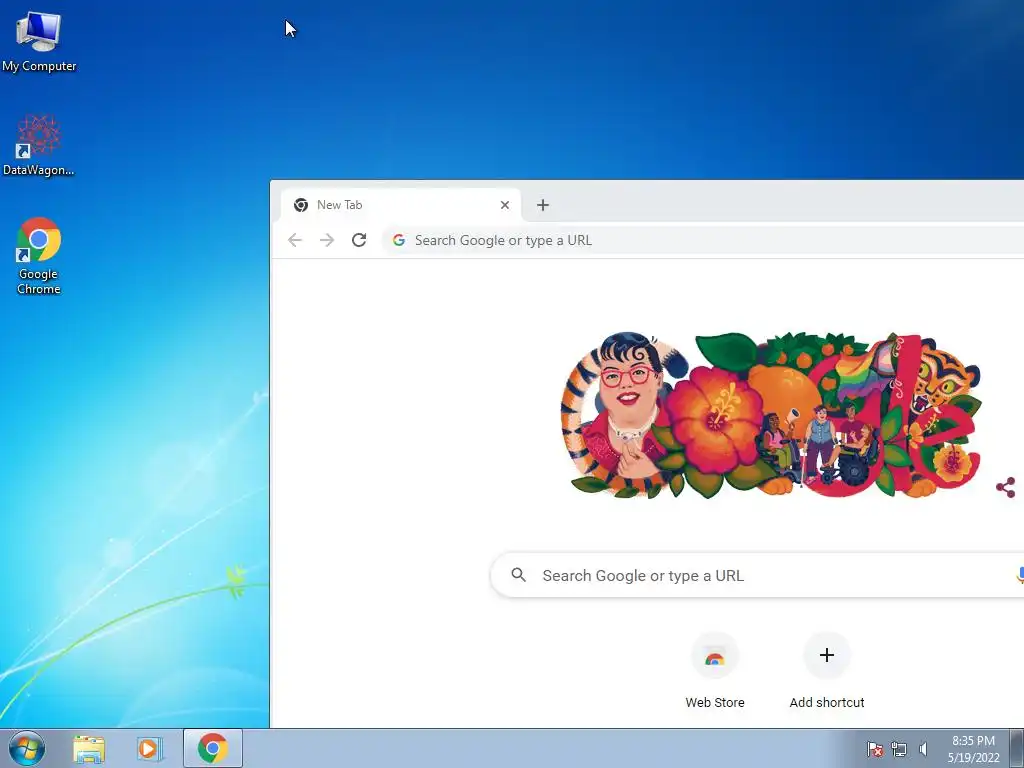The image size is (1024, 768).
Task: Click the Add shortcut label
Action: pyautogui.click(x=827, y=703)
